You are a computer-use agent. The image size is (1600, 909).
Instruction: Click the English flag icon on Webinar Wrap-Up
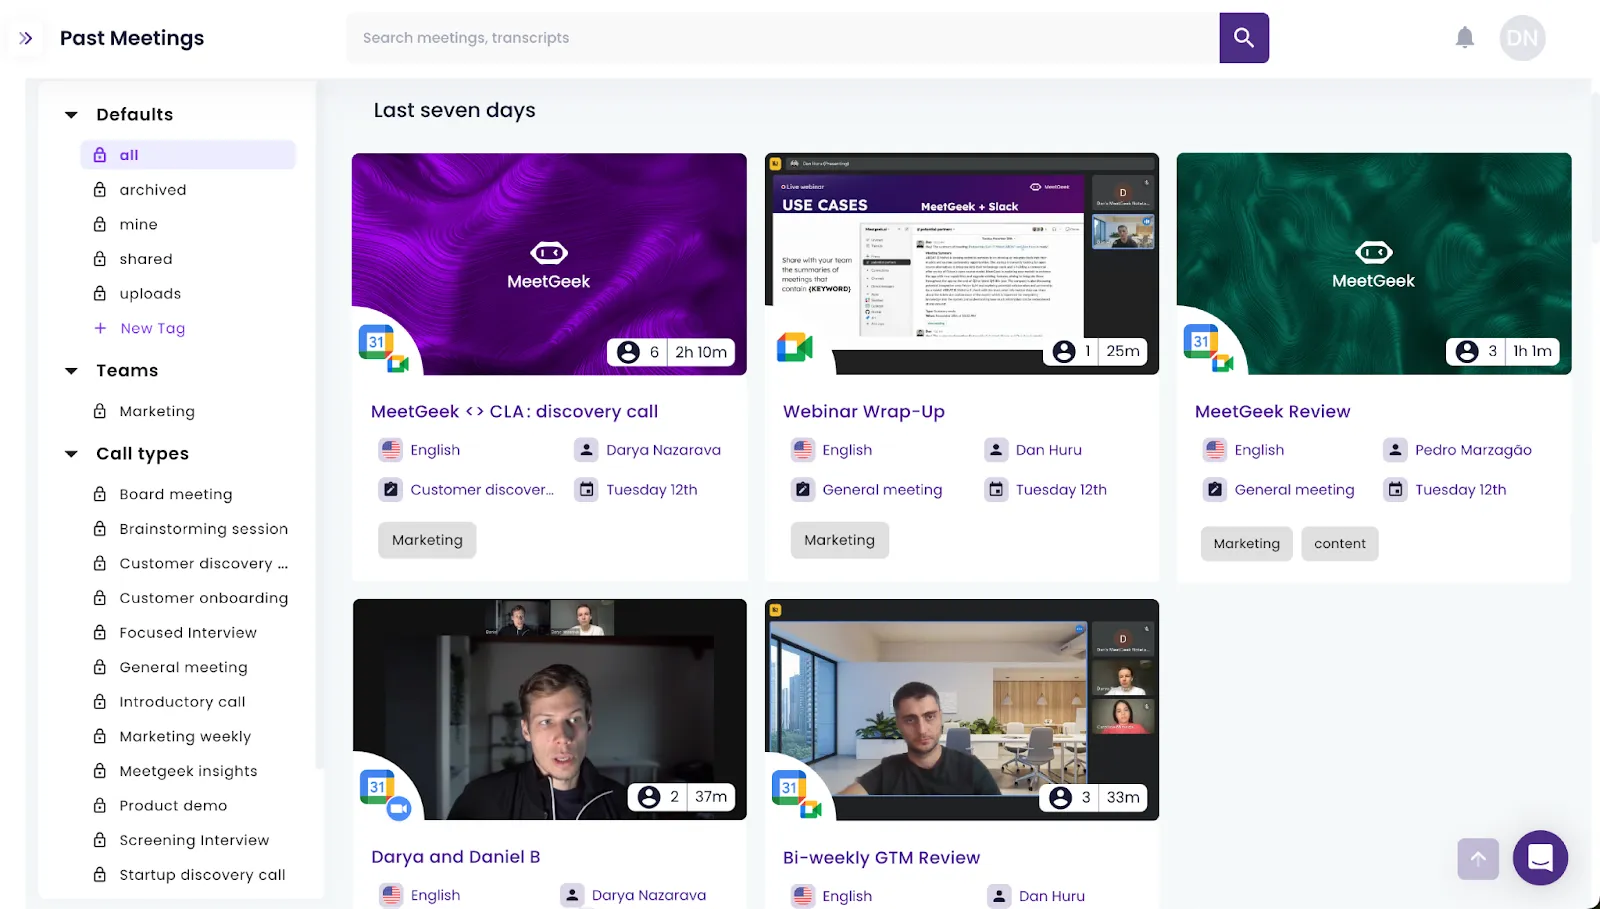pos(803,449)
